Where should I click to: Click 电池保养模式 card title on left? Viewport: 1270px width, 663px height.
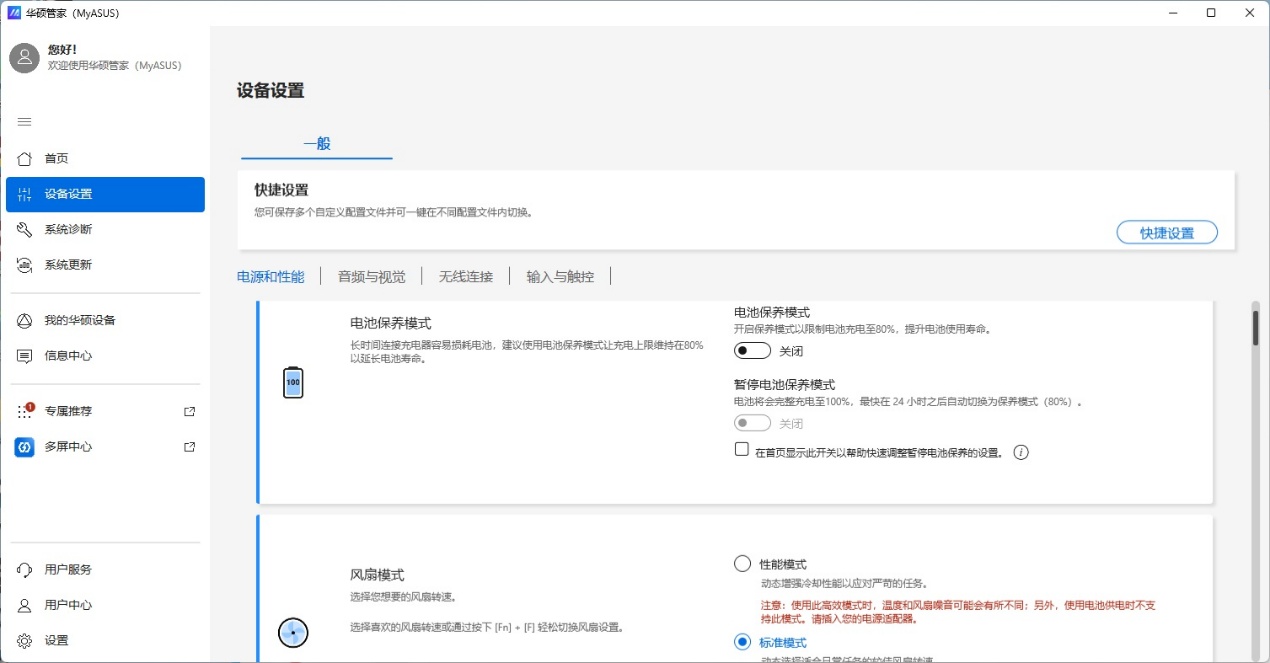pos(390,323)
